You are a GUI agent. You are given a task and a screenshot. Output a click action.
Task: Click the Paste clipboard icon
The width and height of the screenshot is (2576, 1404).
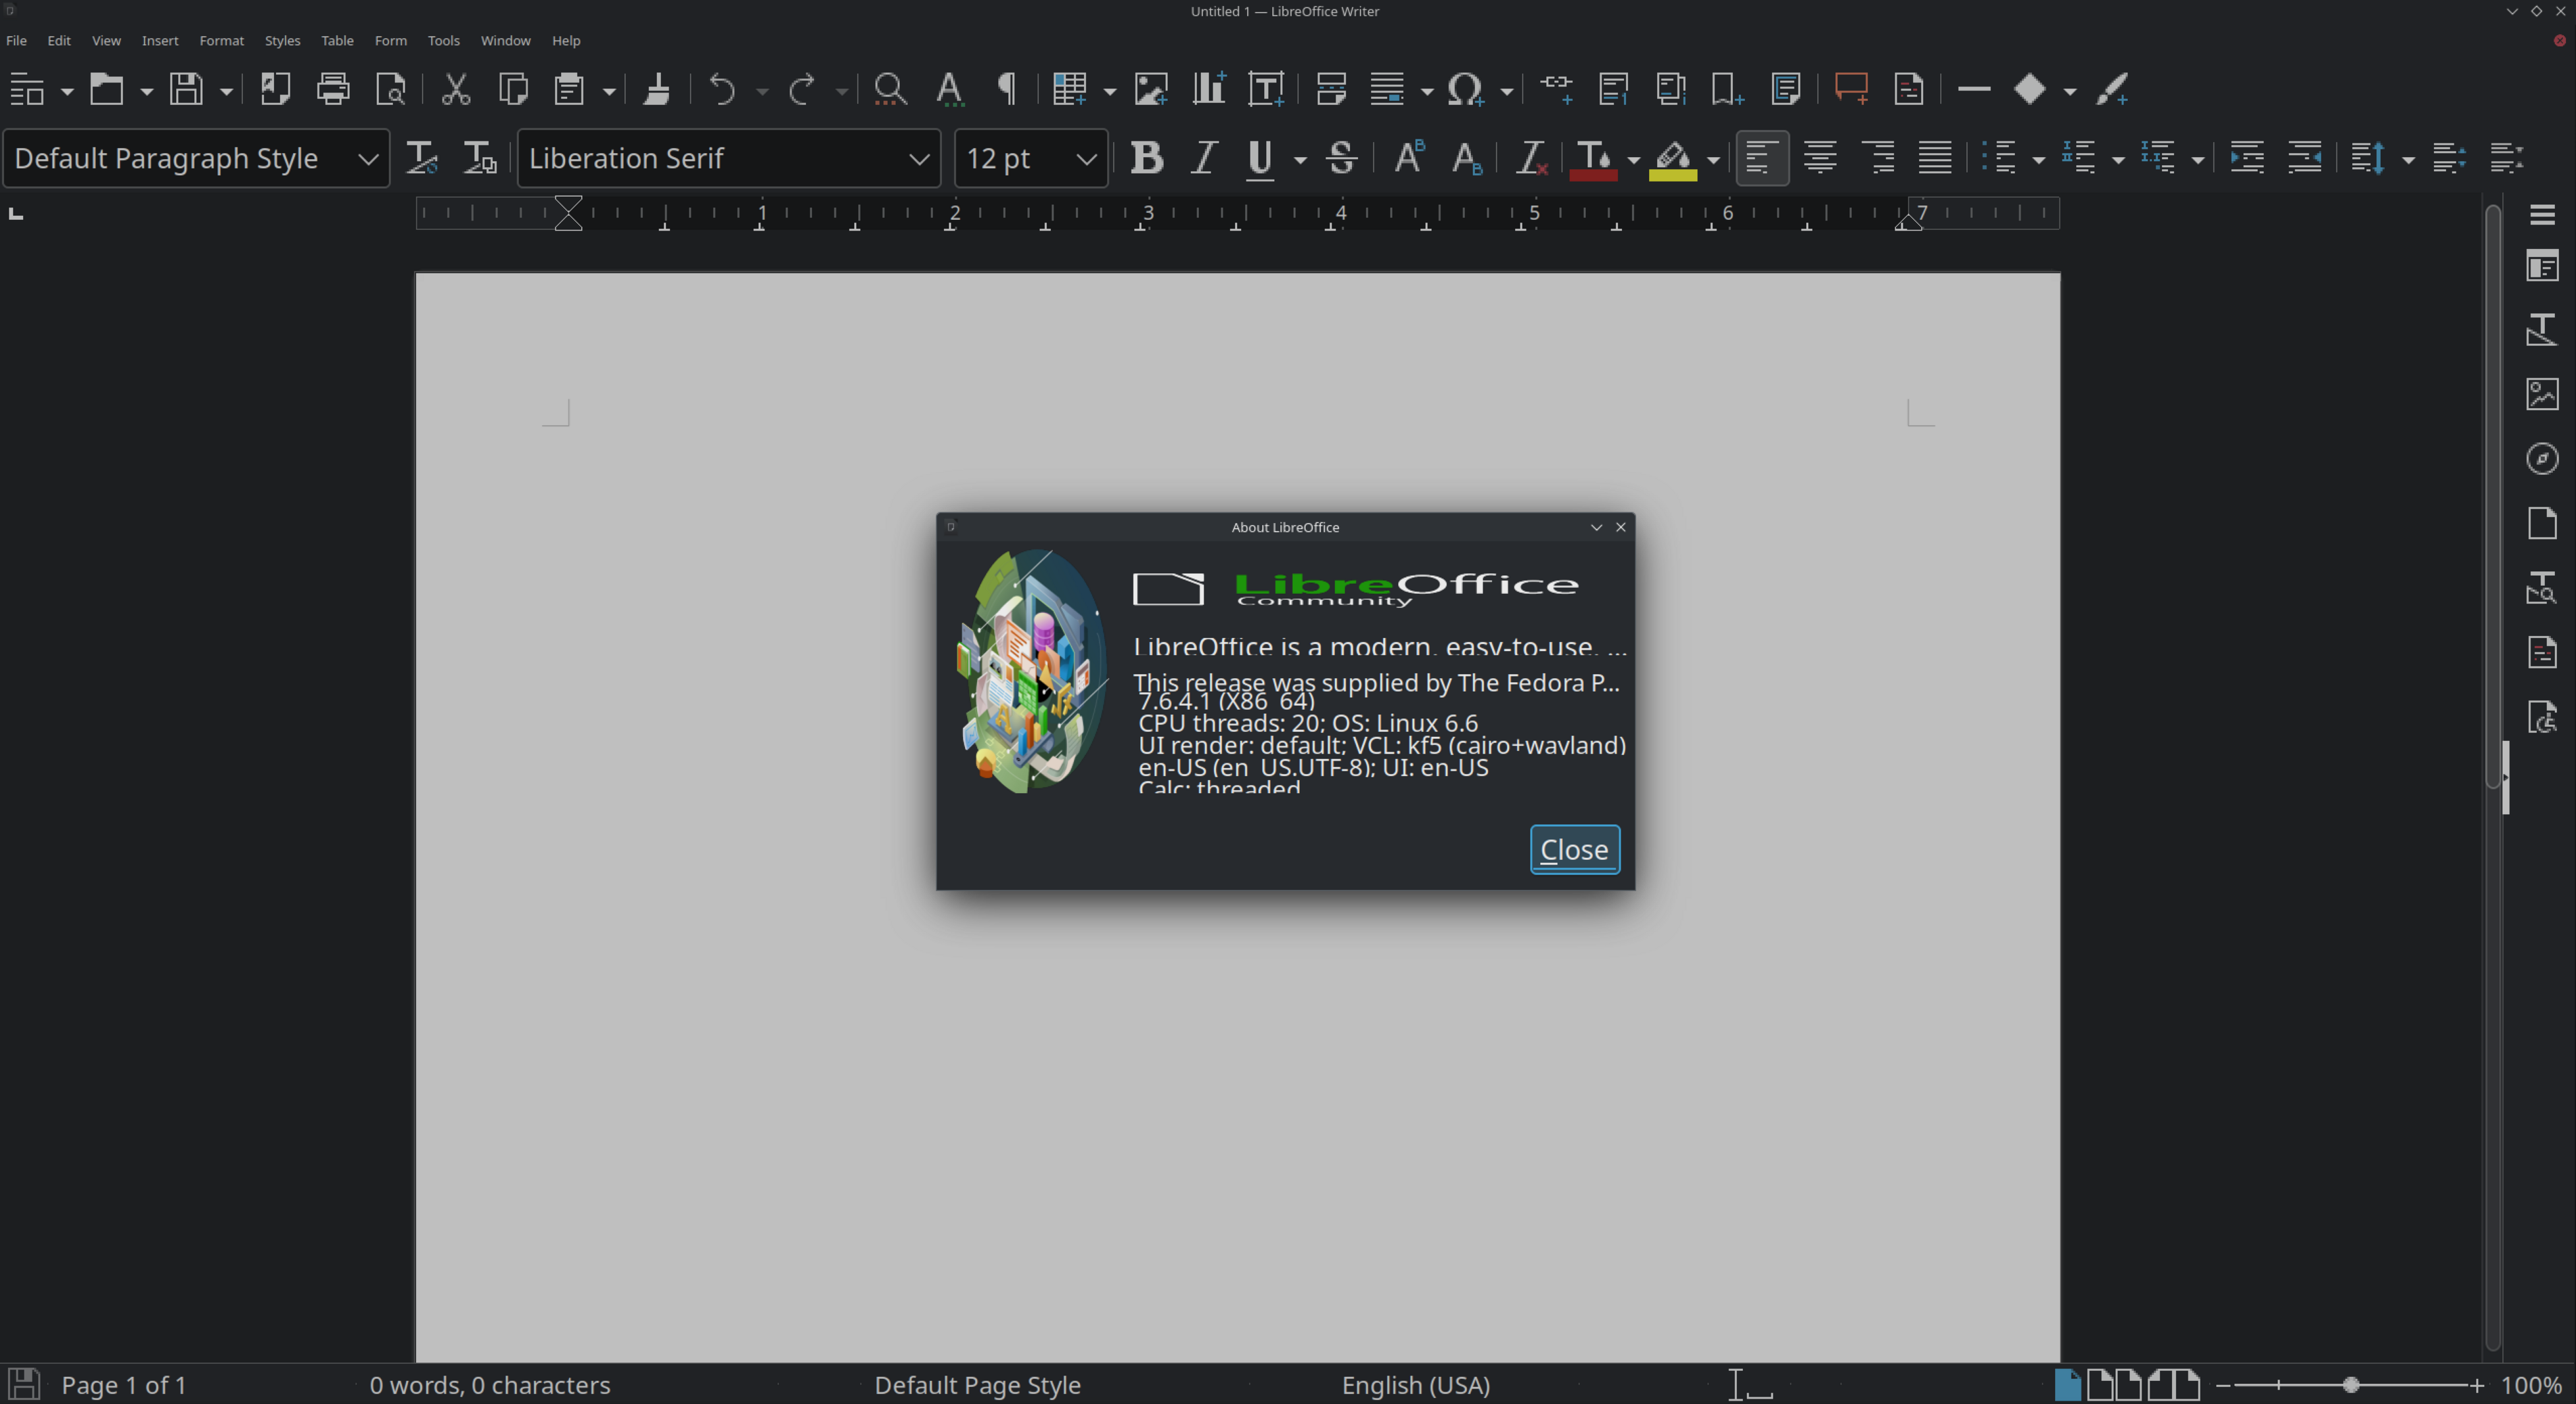pos(570,90)
